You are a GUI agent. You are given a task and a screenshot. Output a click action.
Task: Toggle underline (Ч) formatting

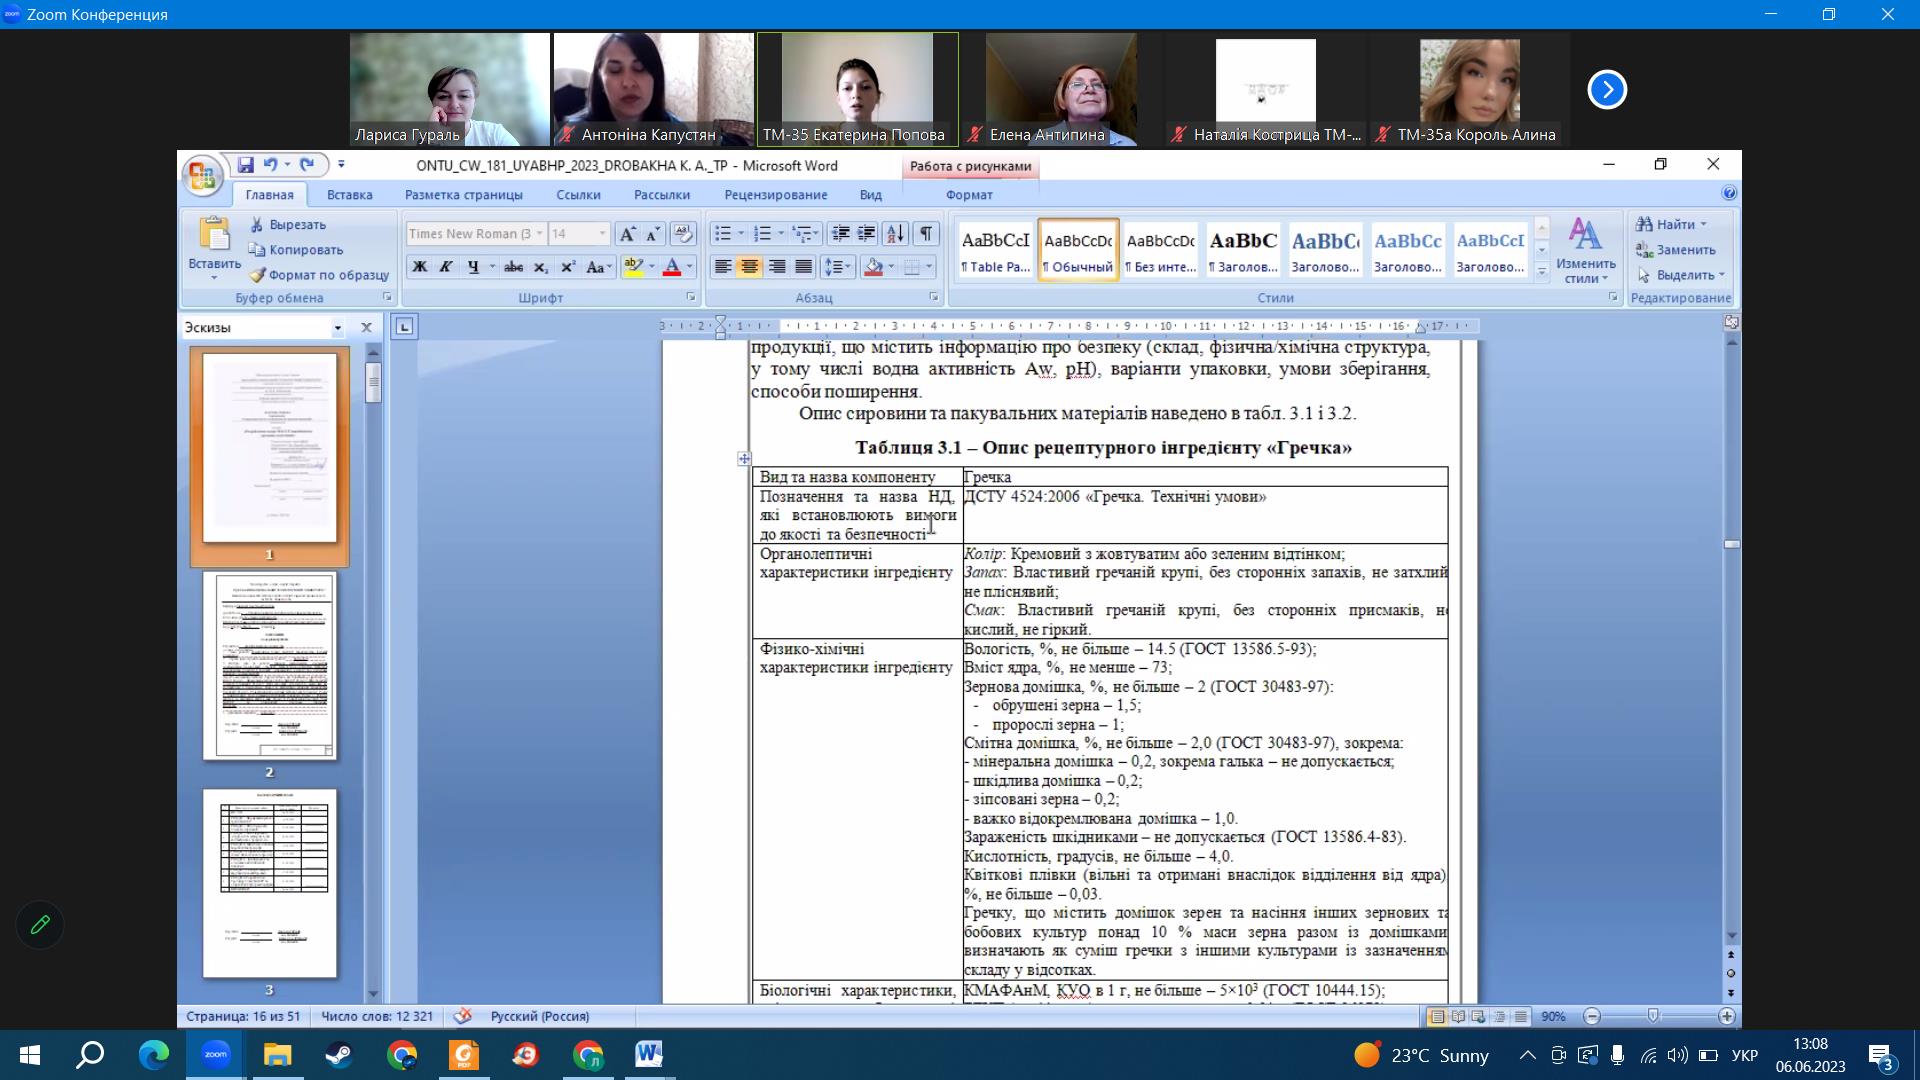coord(473,267)
